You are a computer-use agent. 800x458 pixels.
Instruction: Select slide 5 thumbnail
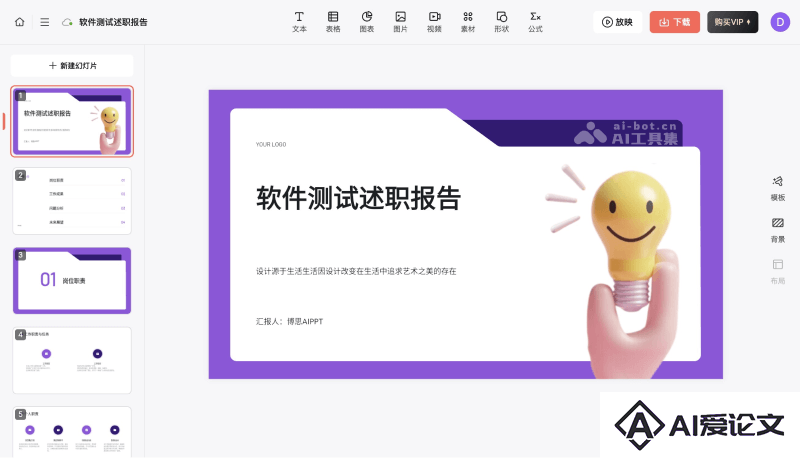point(72,431)
